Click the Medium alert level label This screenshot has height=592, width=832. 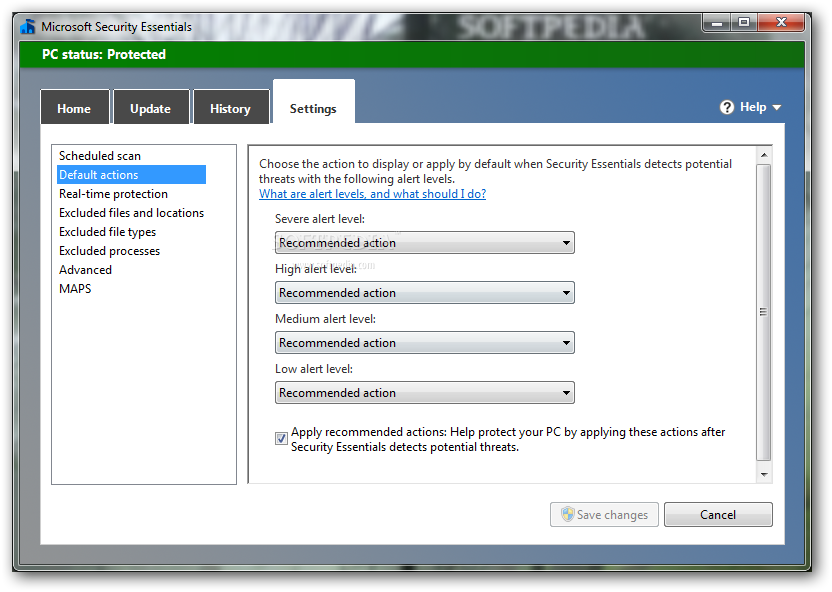point(325,319)
